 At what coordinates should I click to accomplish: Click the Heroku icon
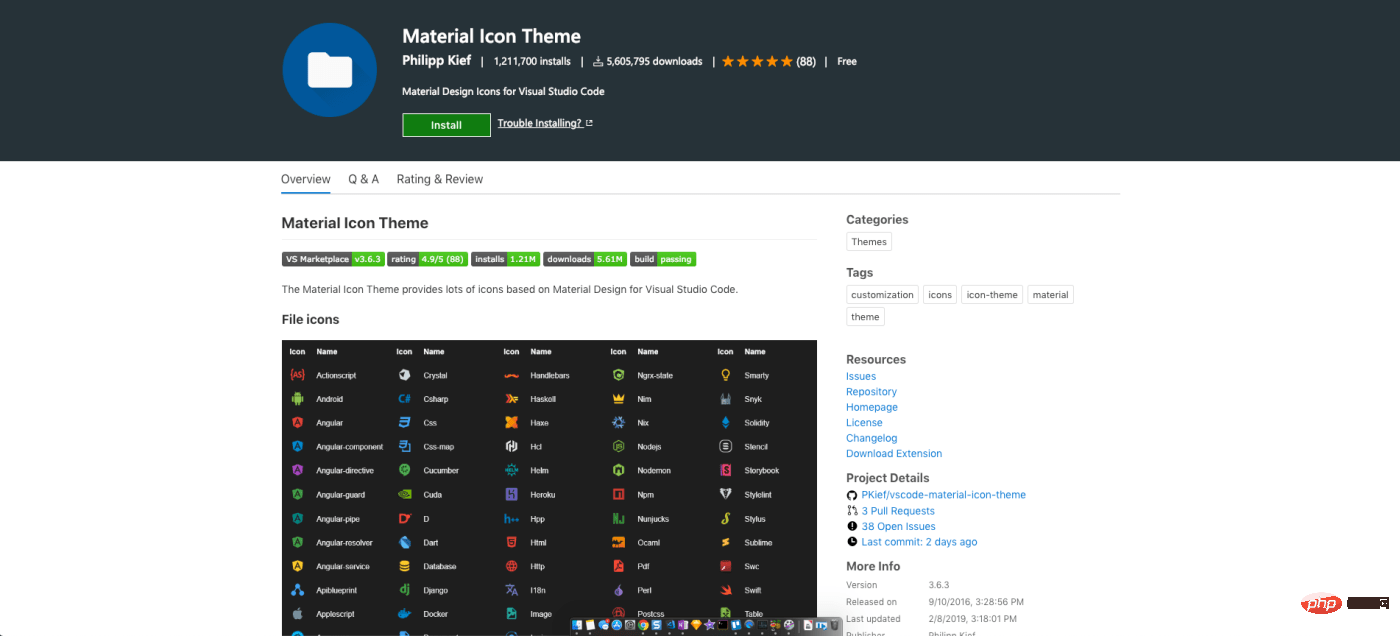point(511,494)
